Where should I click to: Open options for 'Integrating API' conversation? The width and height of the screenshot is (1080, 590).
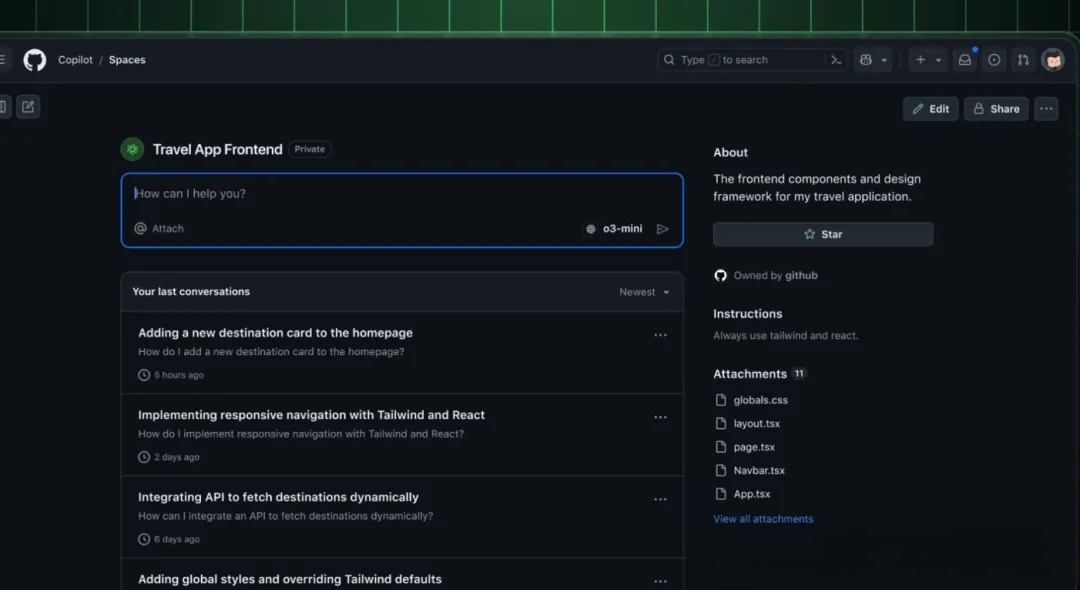point(660,499)
